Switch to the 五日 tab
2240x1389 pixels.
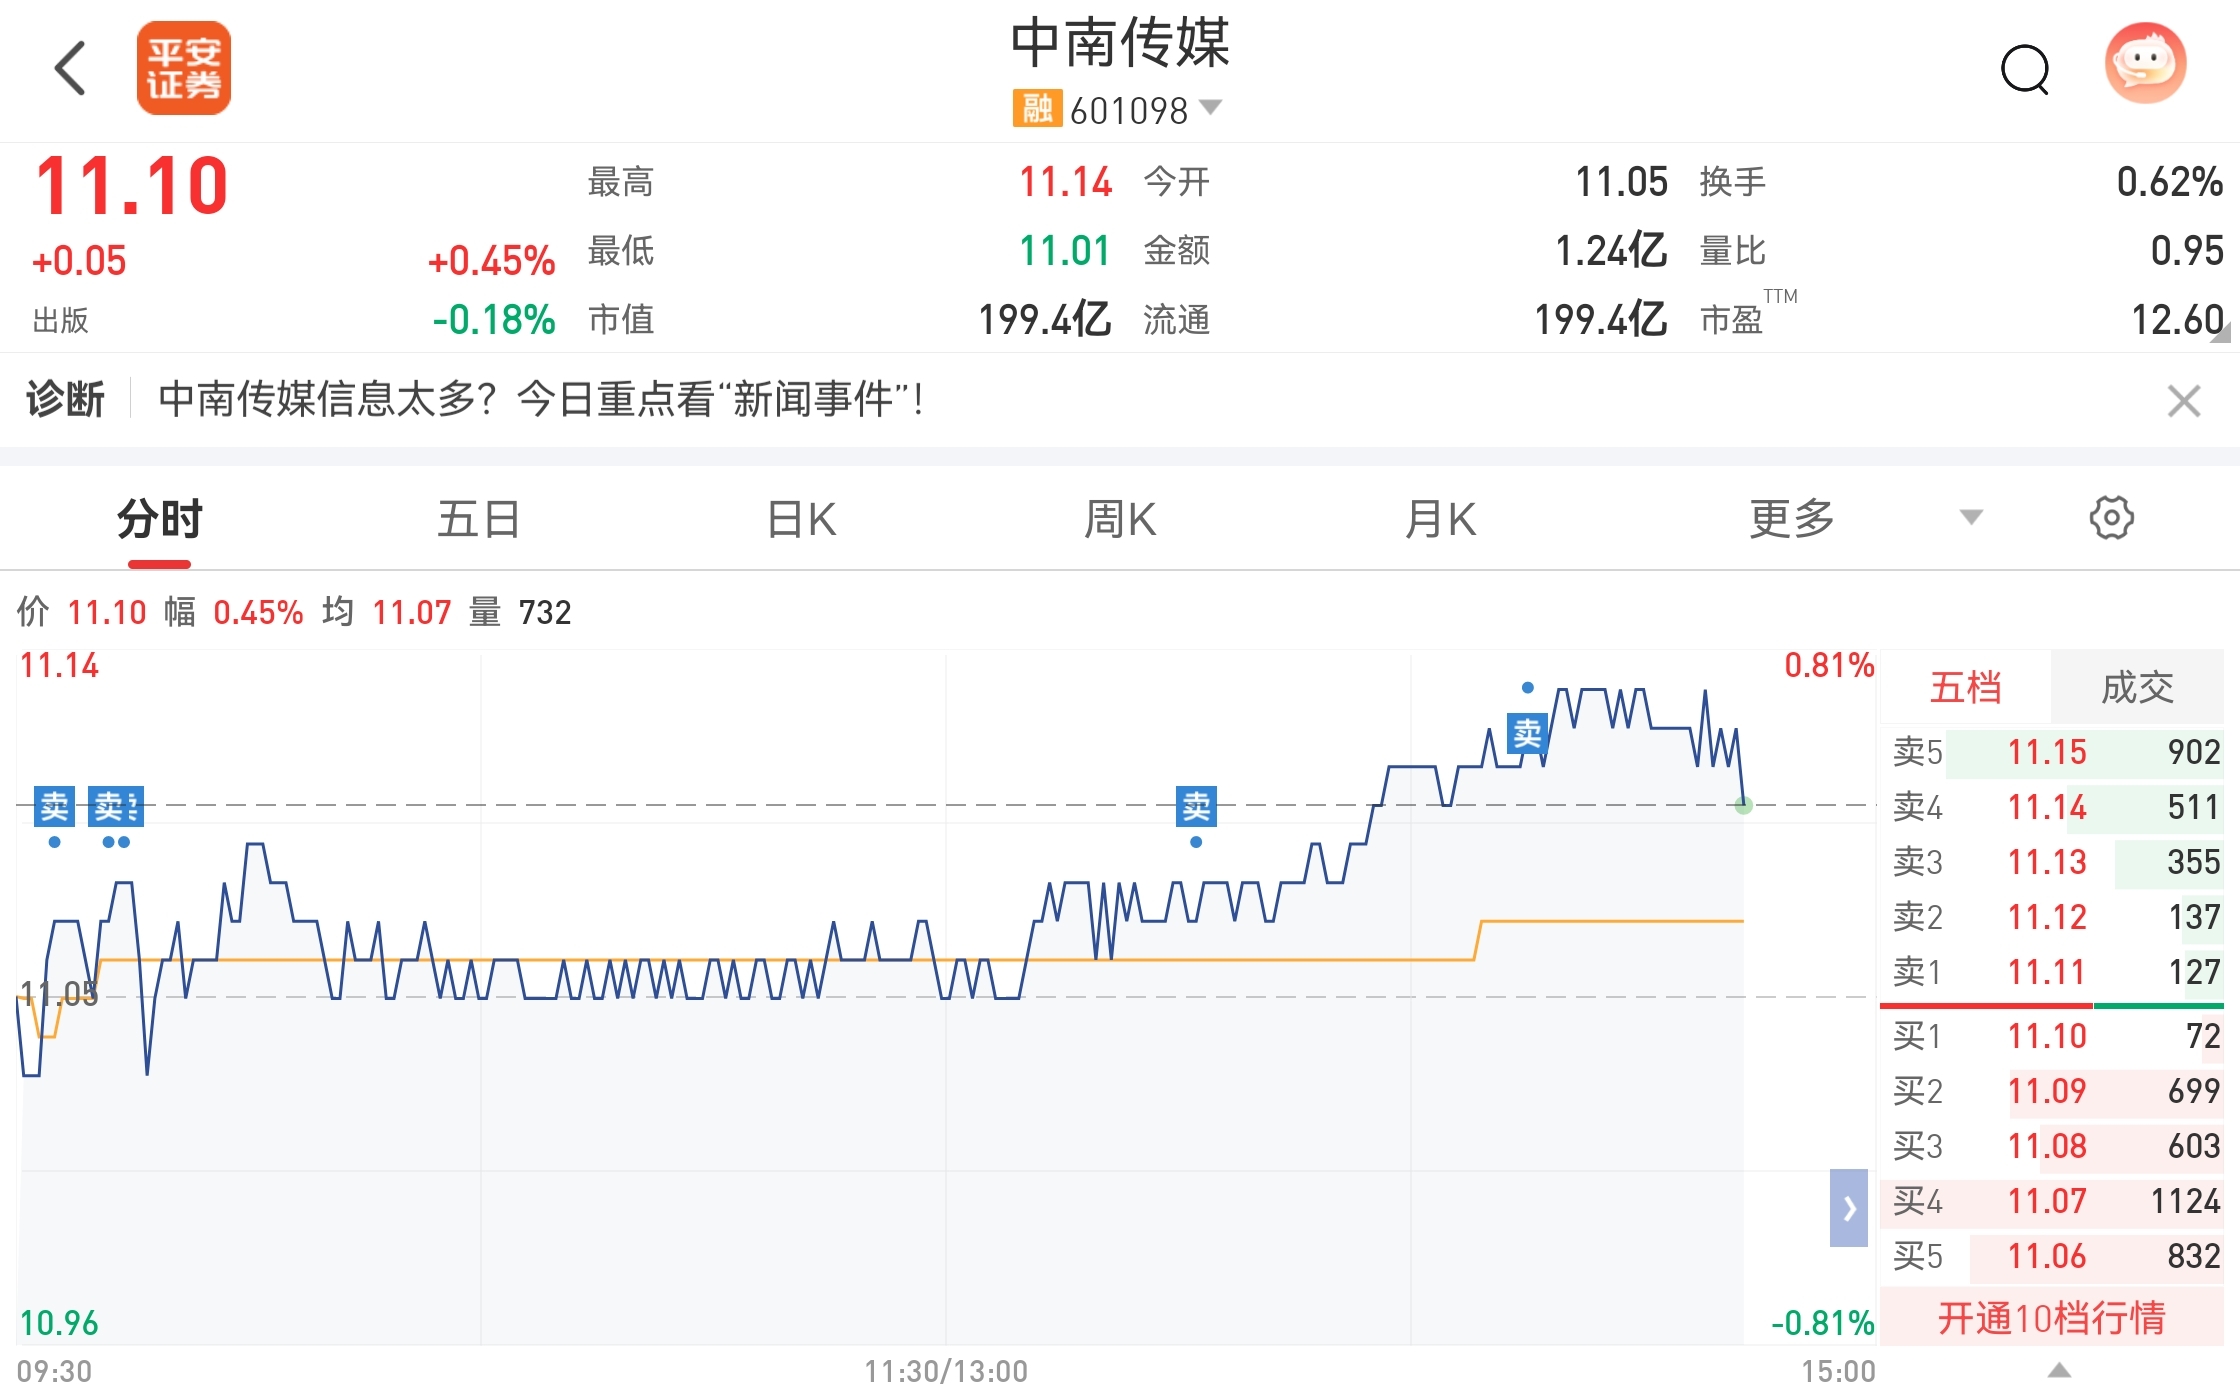click(478, 520)
